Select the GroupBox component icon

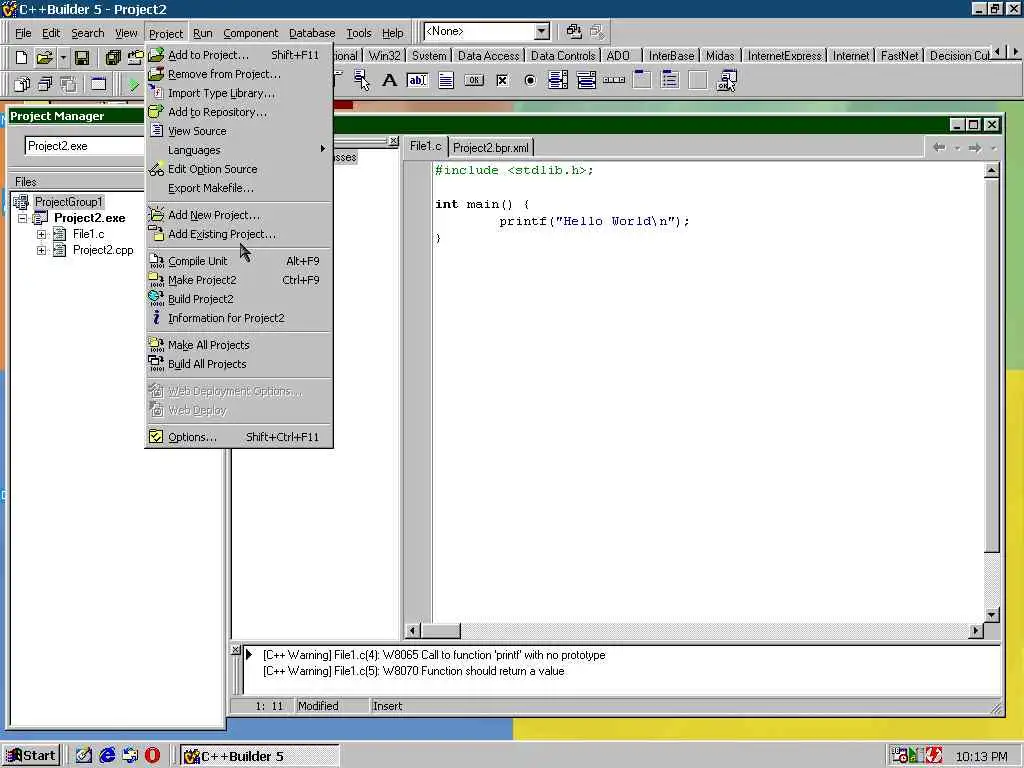pos(642,80)
